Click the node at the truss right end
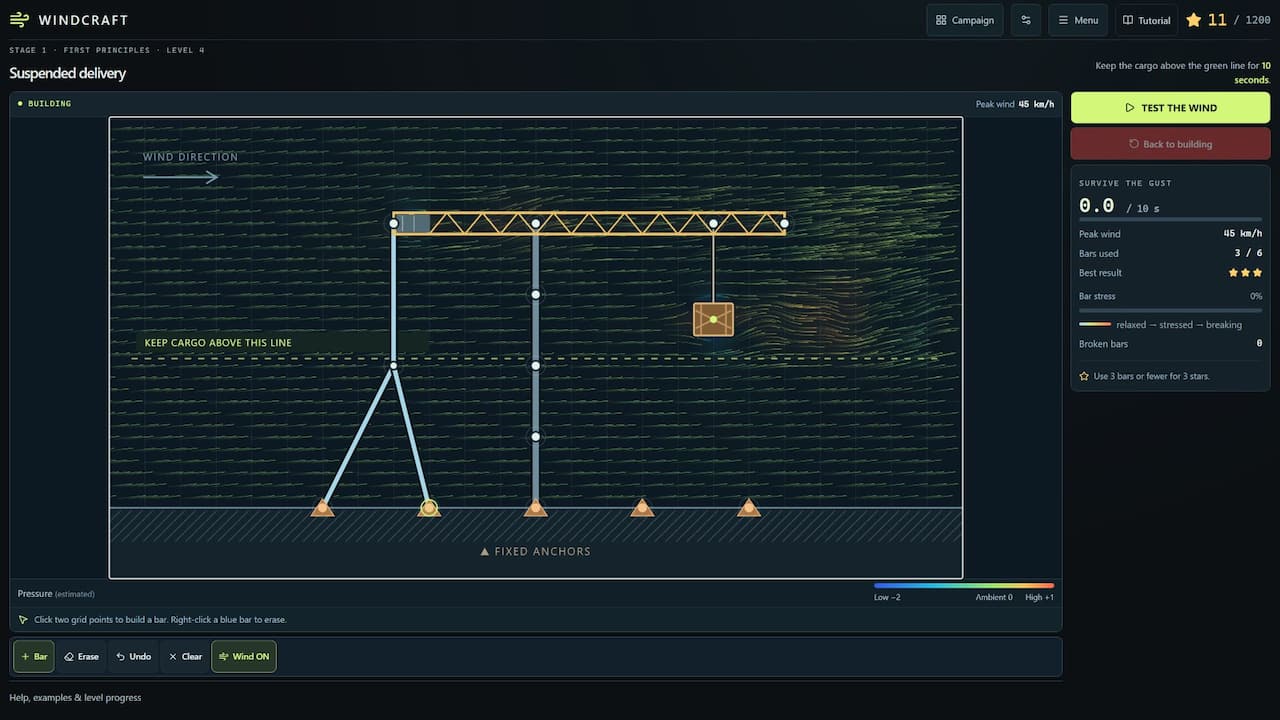 [784, 223]
